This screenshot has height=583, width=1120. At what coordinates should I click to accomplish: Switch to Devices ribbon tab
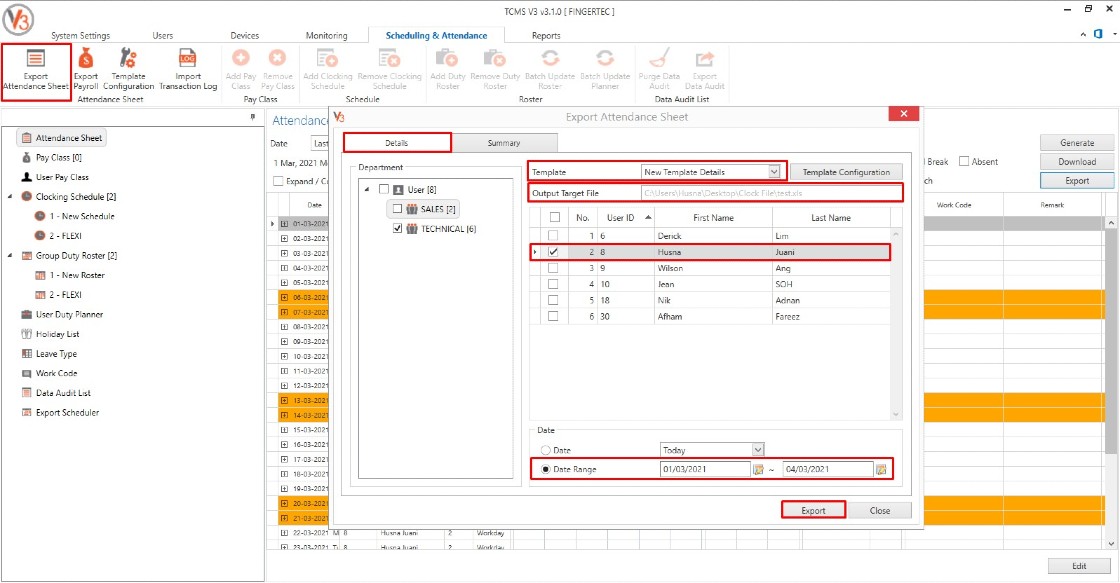tap(244, 35)
